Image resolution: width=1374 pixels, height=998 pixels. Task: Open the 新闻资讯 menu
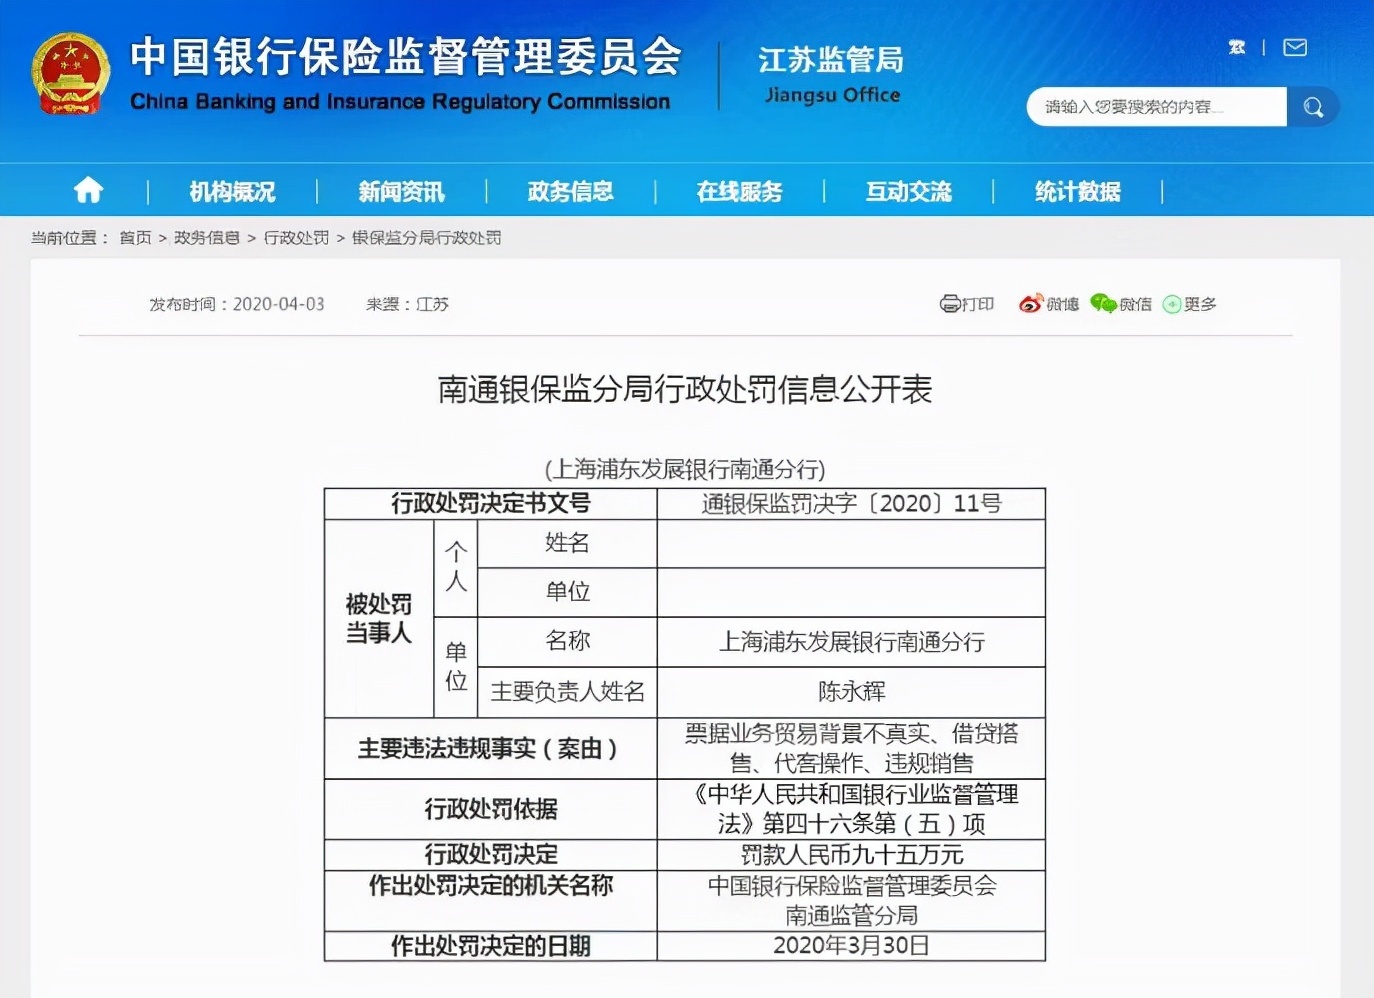click(401, 191)
